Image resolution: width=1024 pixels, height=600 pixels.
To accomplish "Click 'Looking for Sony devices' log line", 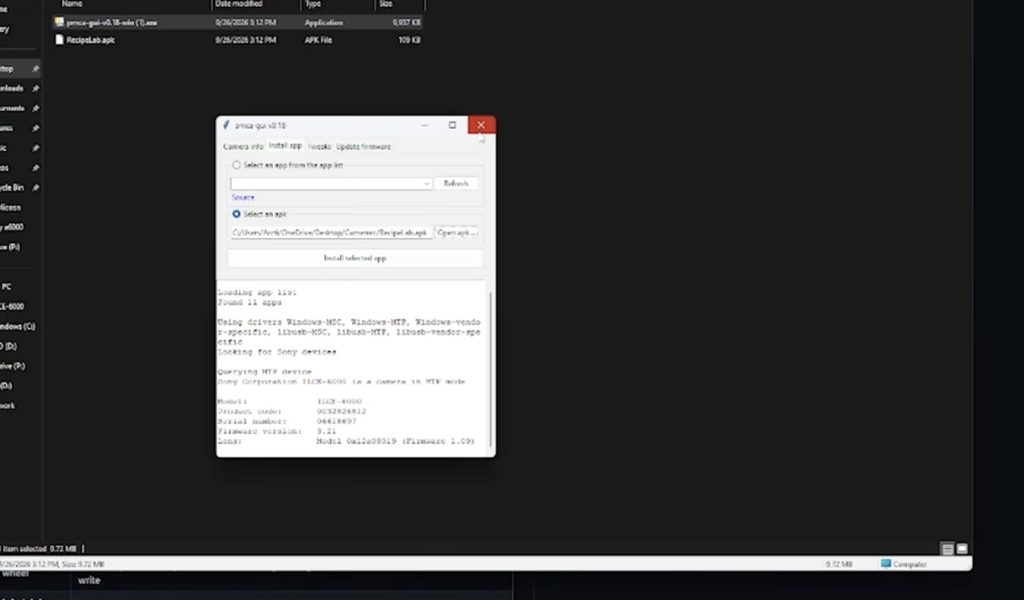I will (x=277, y=352).
